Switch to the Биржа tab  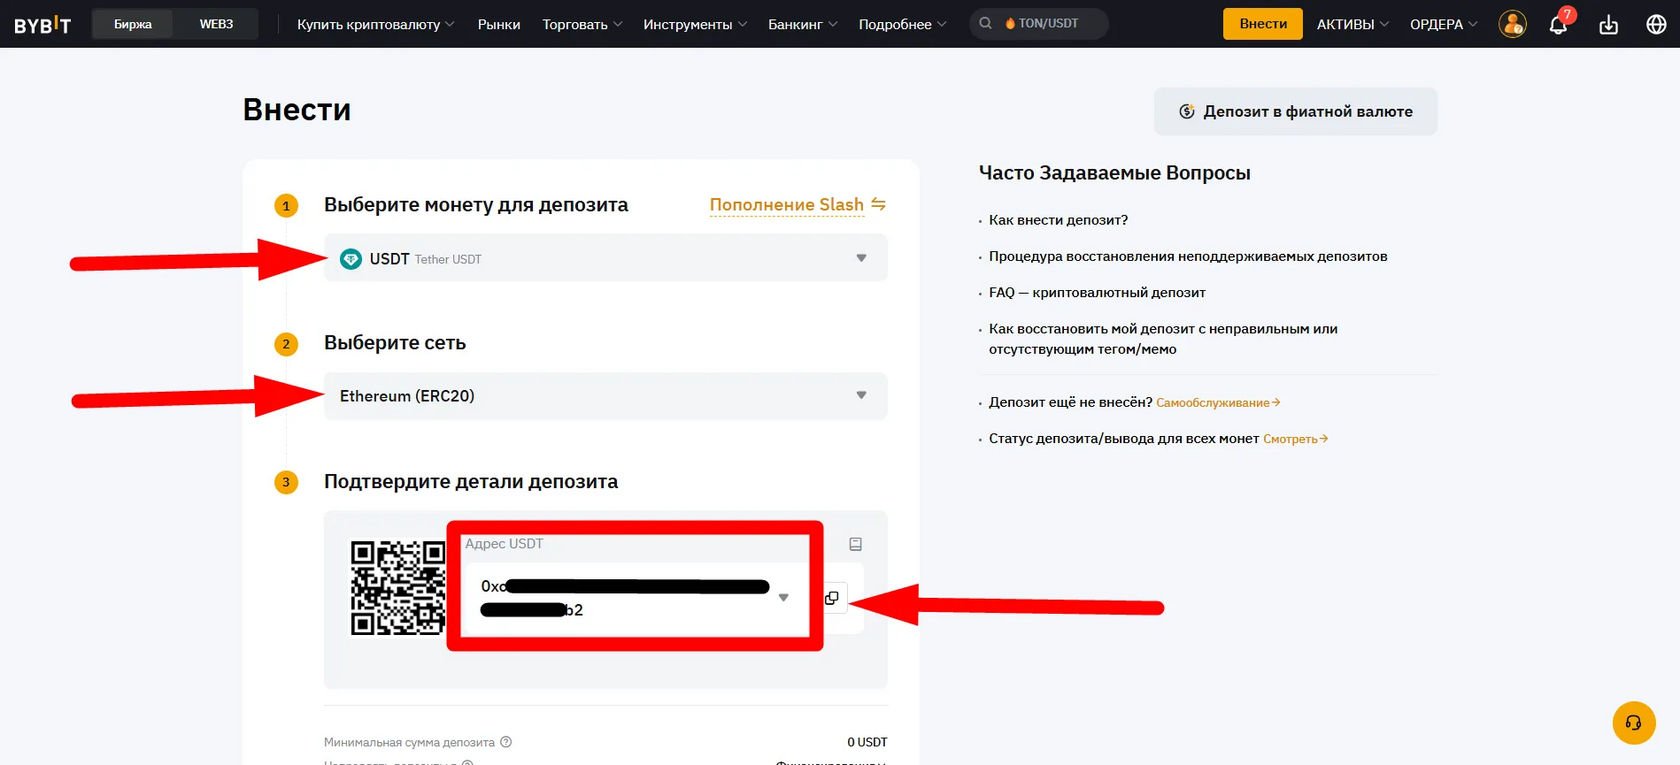(133, 24)
